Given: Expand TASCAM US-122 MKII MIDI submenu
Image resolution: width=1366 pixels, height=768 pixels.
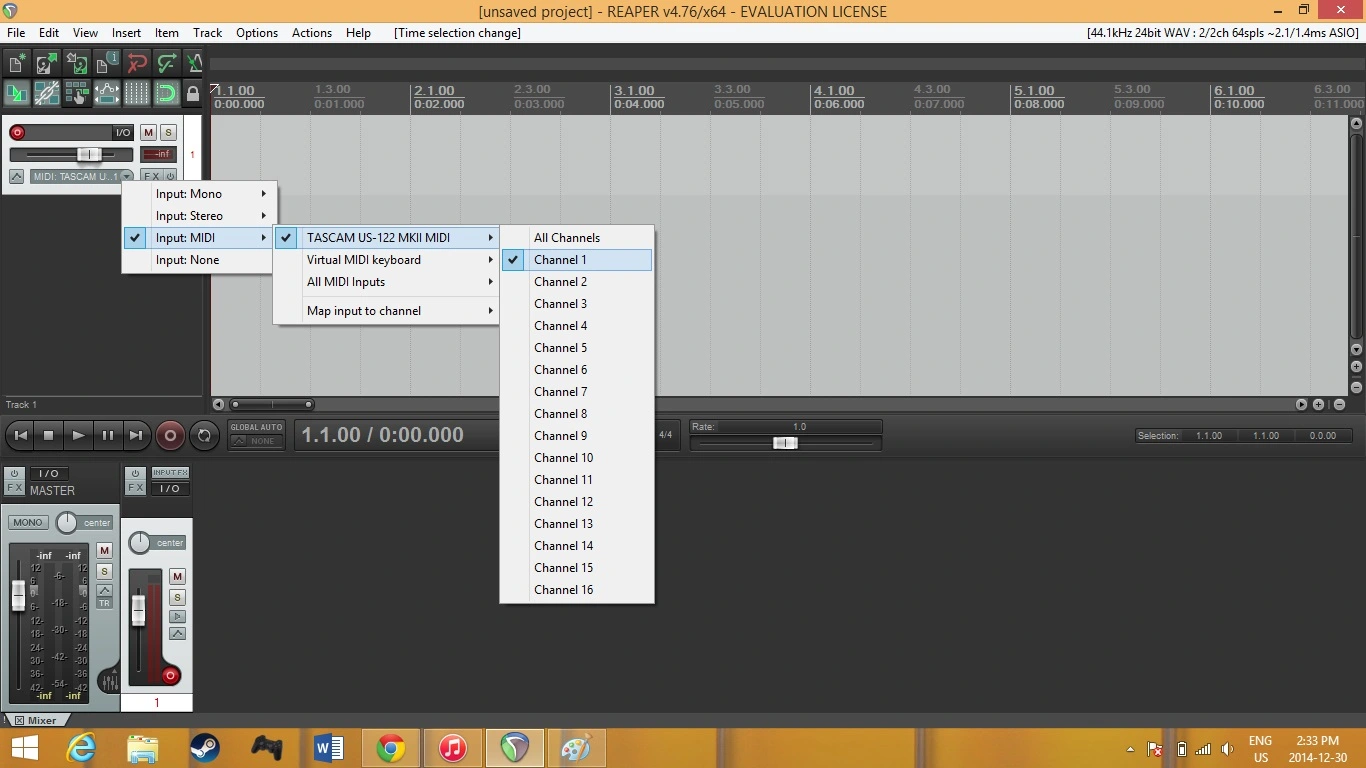Looking at the screenshot, I should click(x=387, y=238).
